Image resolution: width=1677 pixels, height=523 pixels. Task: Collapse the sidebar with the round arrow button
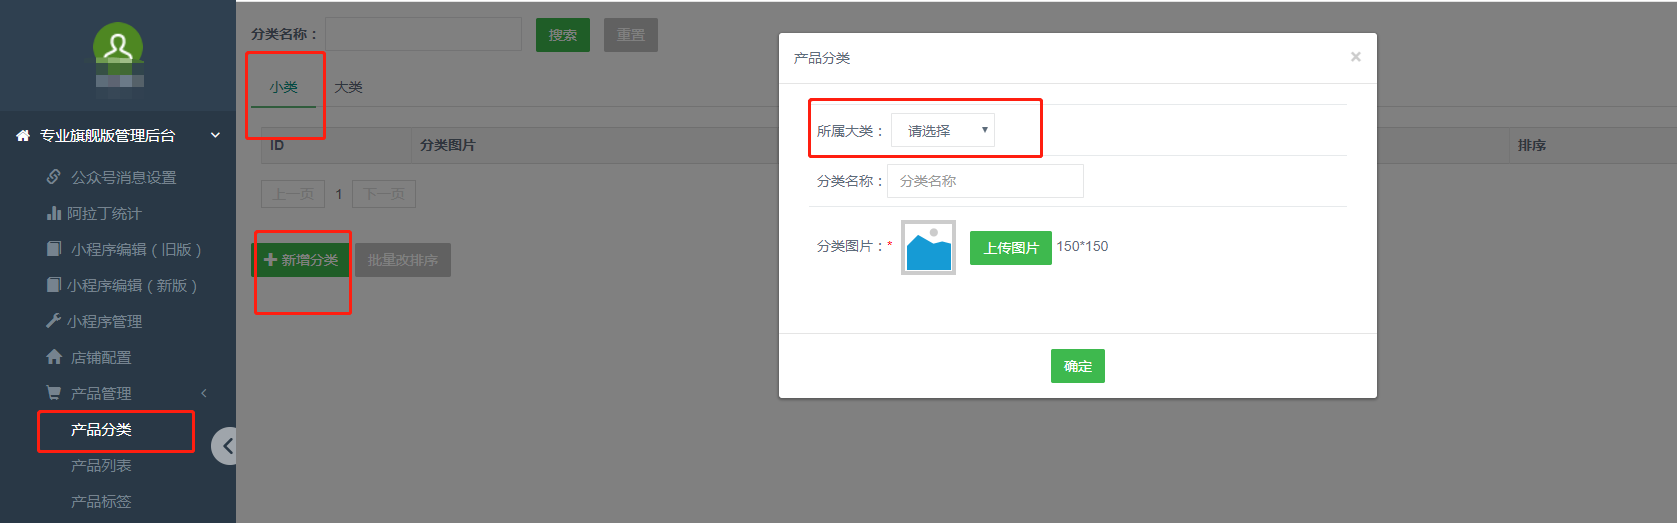click(226, 446)
